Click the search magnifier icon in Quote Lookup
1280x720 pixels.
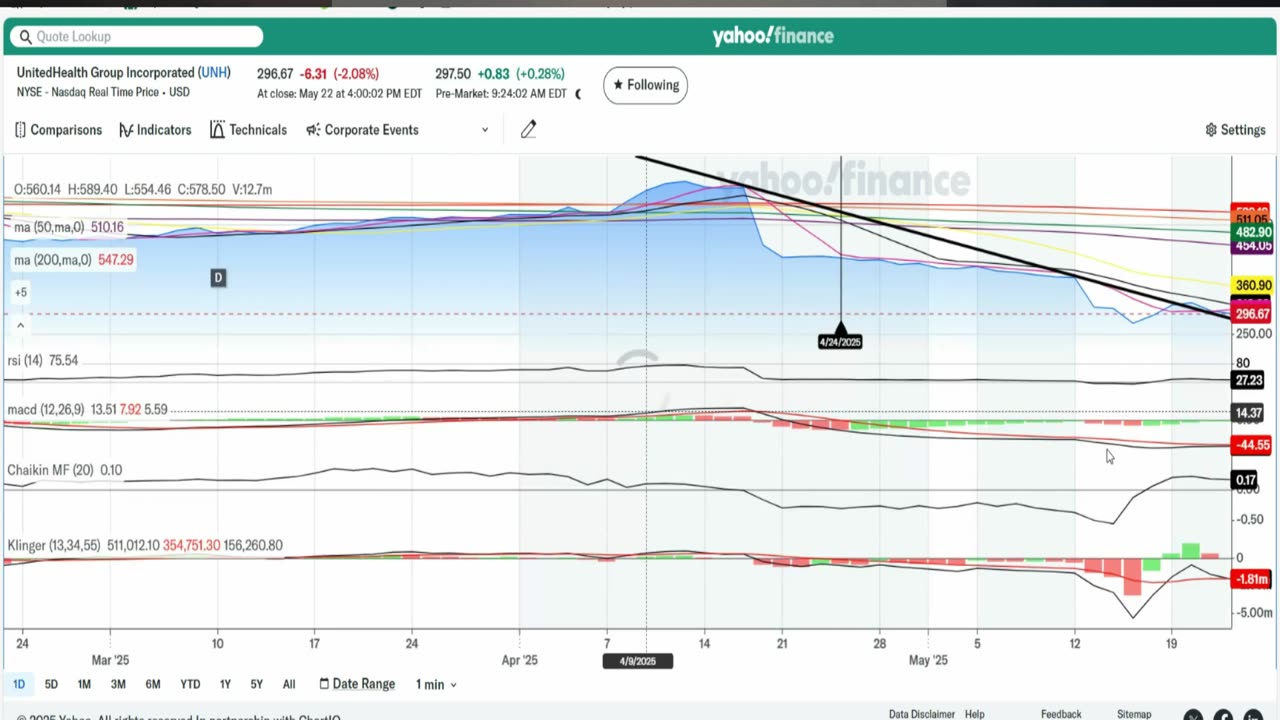(x=26, y=37)
